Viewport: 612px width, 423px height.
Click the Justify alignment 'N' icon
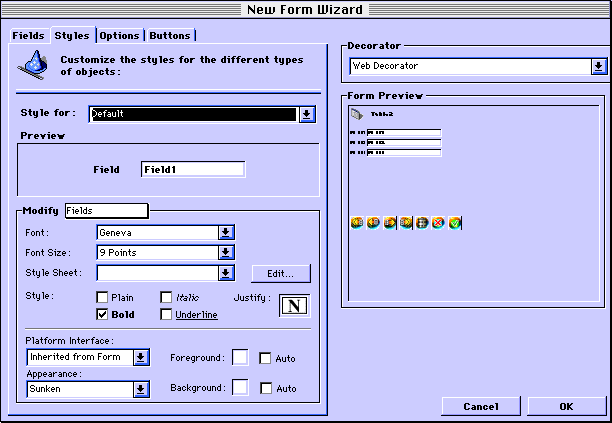[294, 306]
